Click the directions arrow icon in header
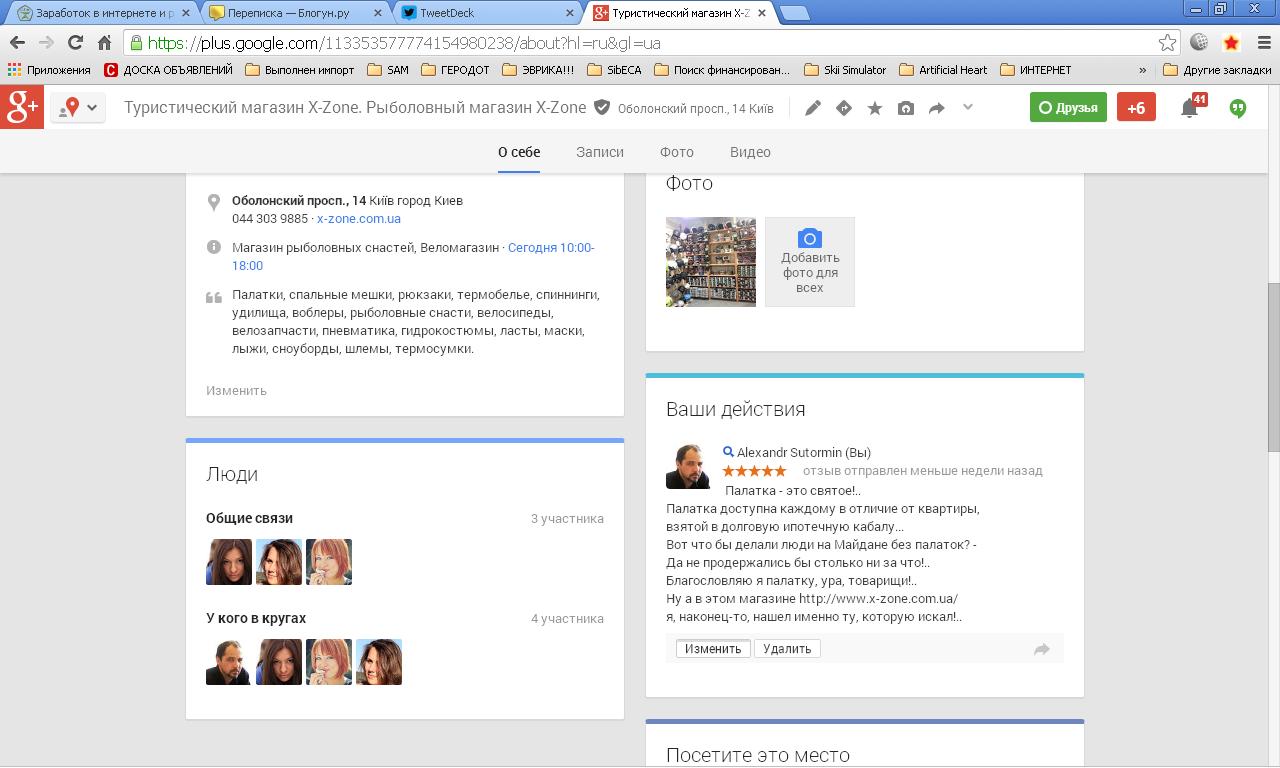 pyautogui.click(x=844, y=108)
